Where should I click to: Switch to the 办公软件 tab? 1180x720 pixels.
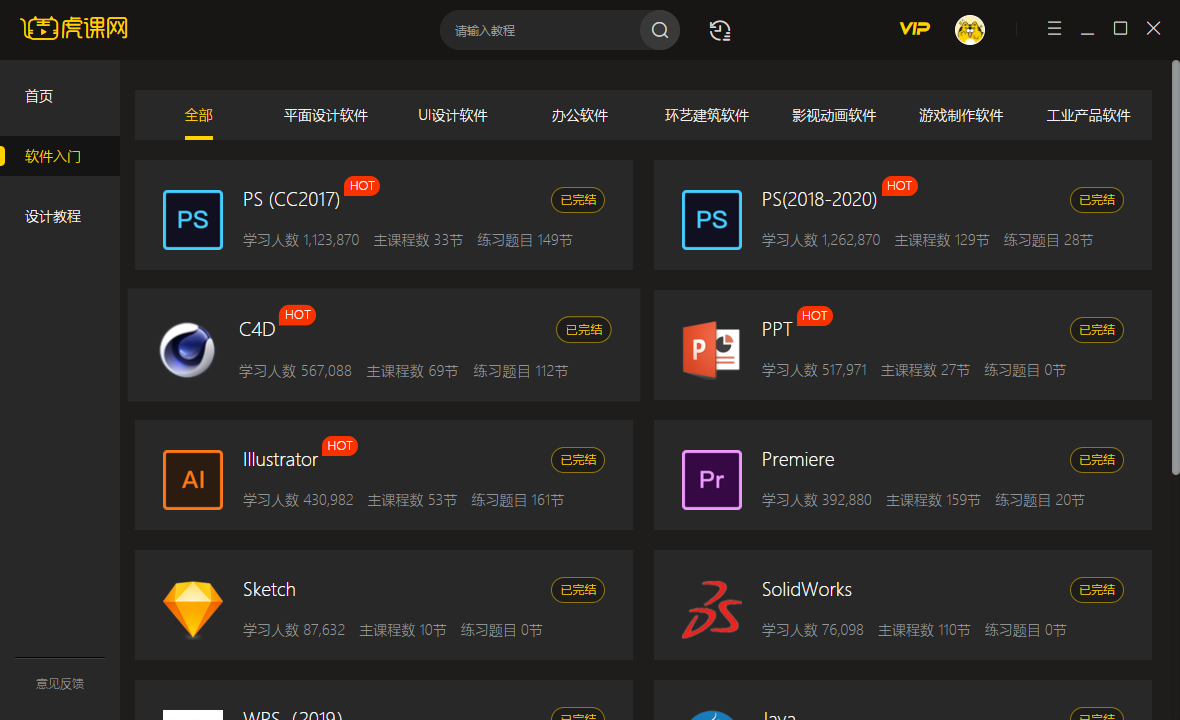click(x=580, y=115)
